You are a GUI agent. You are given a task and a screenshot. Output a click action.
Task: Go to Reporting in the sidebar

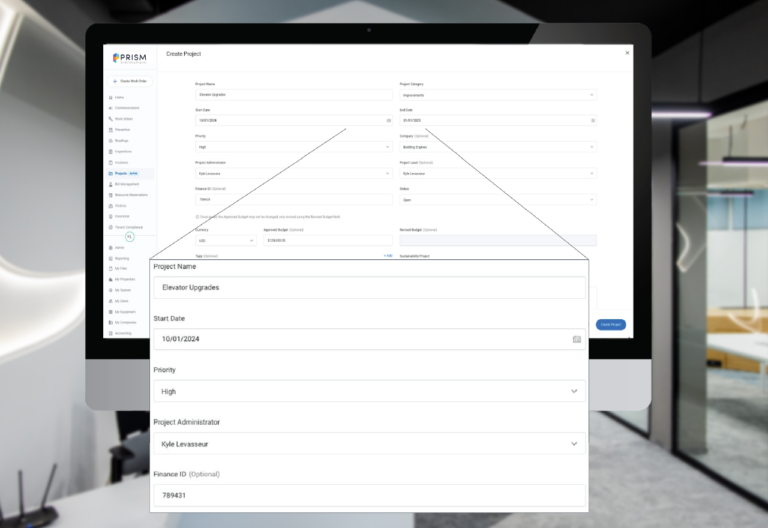click(x=122, y=258)
